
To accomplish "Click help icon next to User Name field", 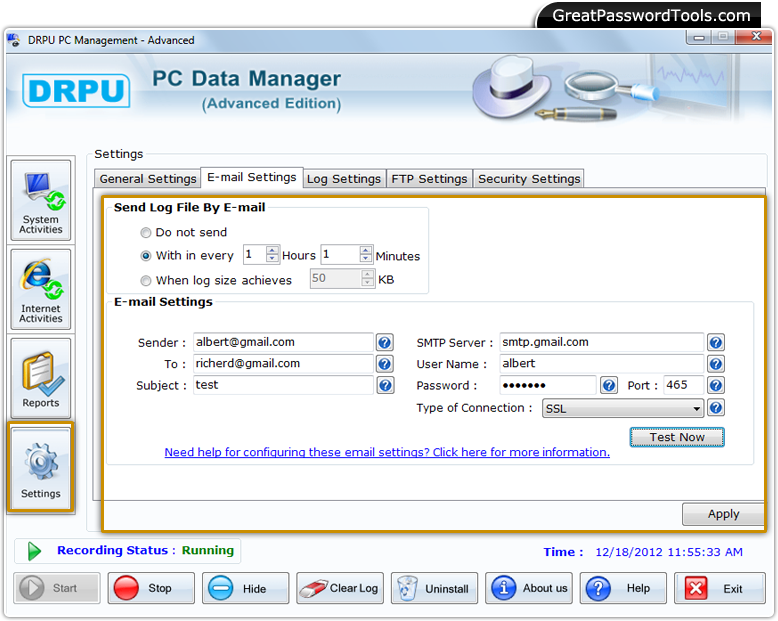I will point(715,364).
